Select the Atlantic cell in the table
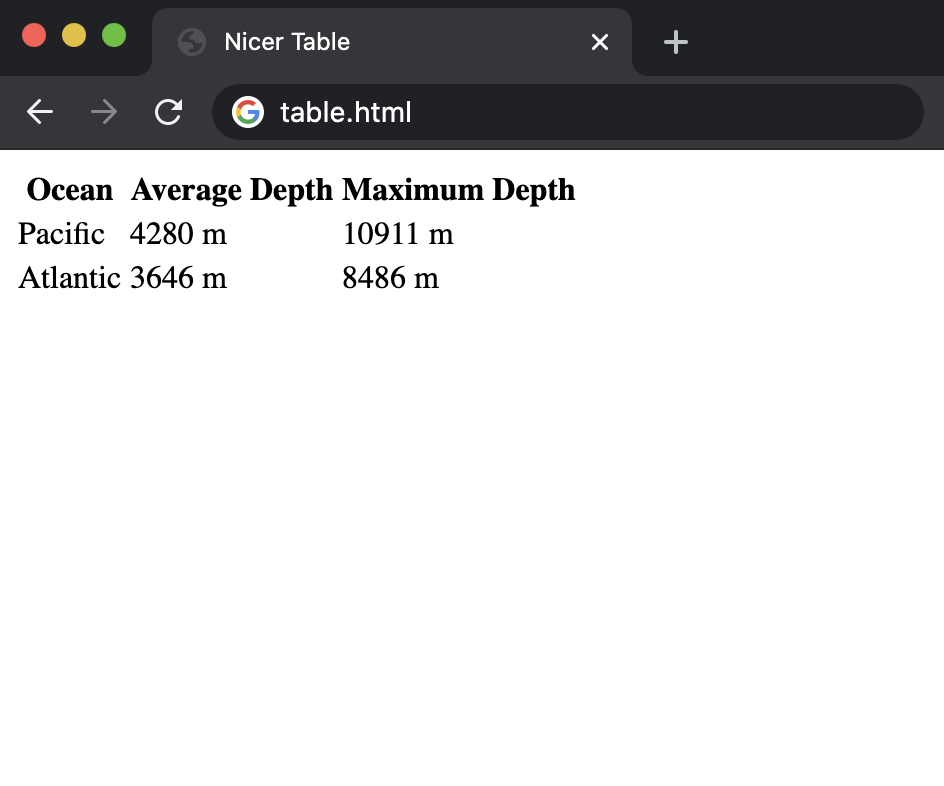944x786 pixels. click(69, 278)
